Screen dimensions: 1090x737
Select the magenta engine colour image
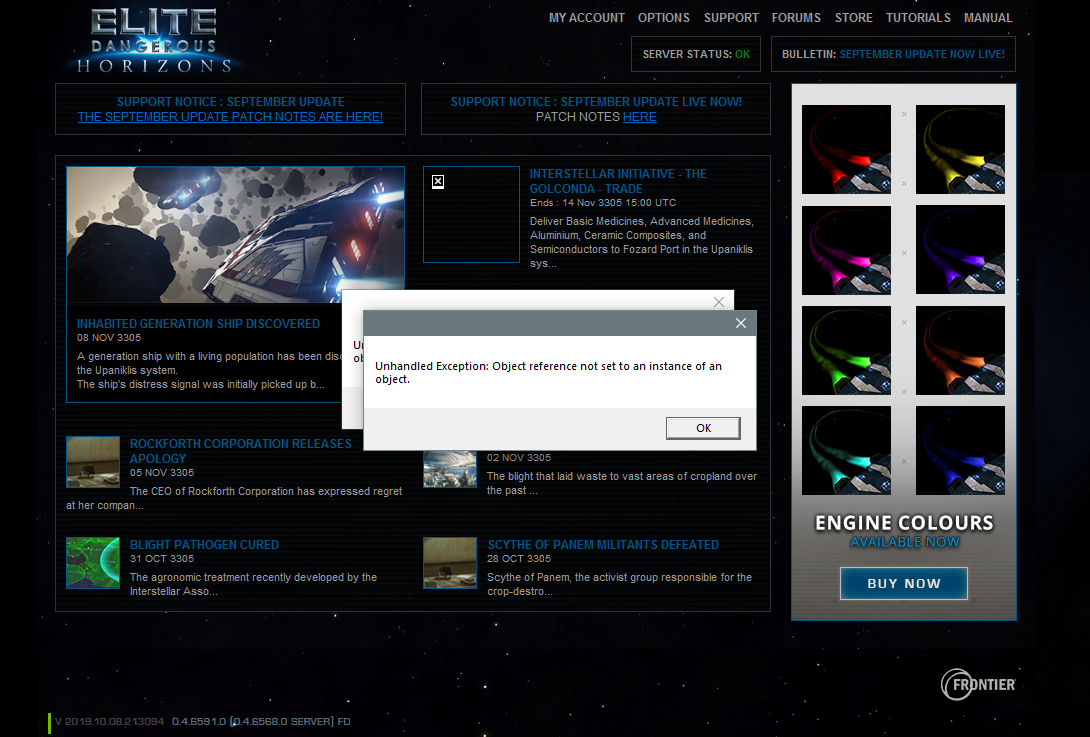pyautogui.click(x=846, y=250)
